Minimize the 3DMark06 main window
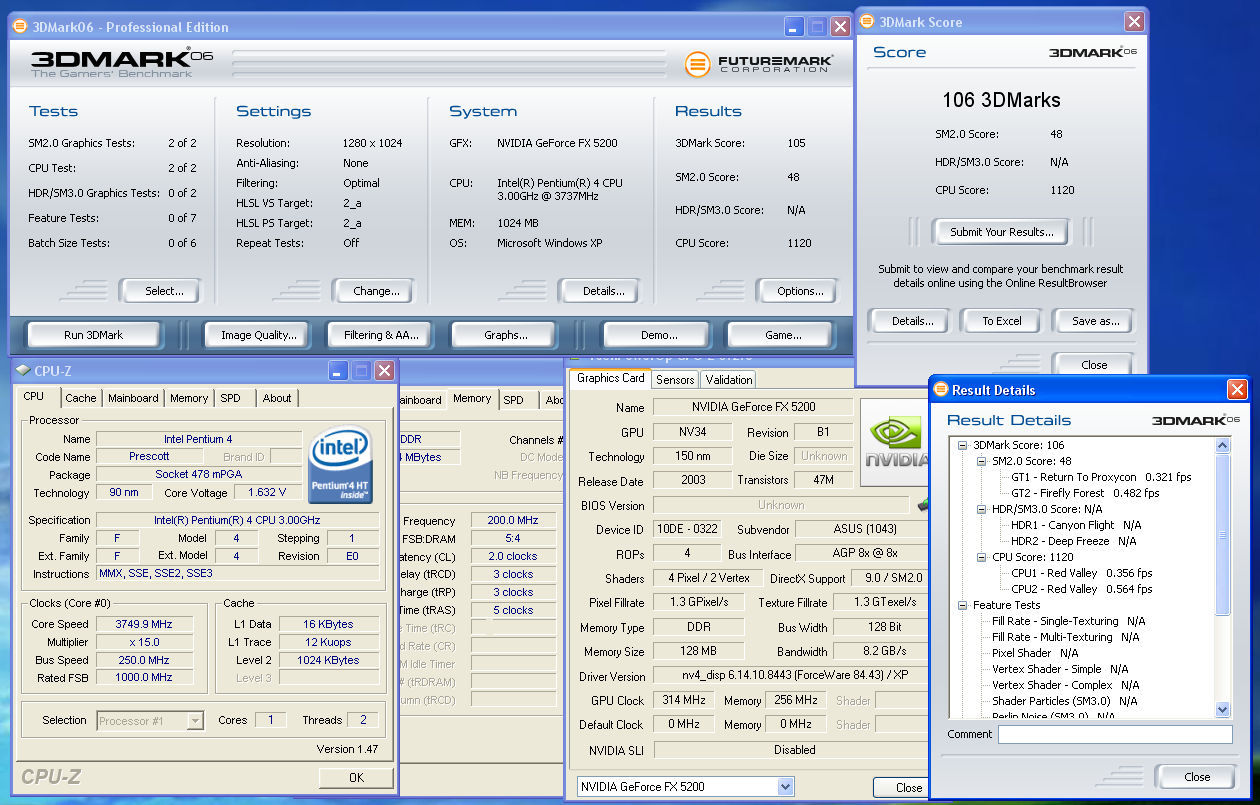This screenshot has width=1260, height=805. pos(794,27)
